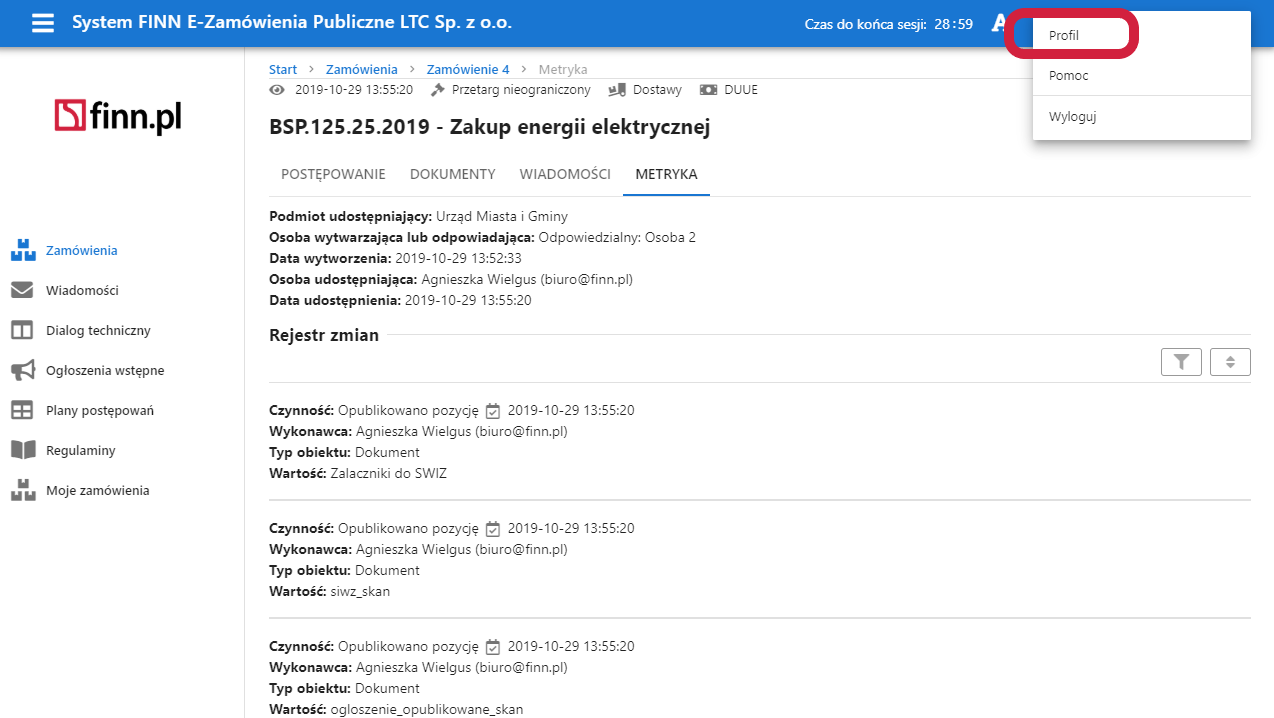Click the money icon next to DUUE
The image size is (1274, 718).
(708, 90)
